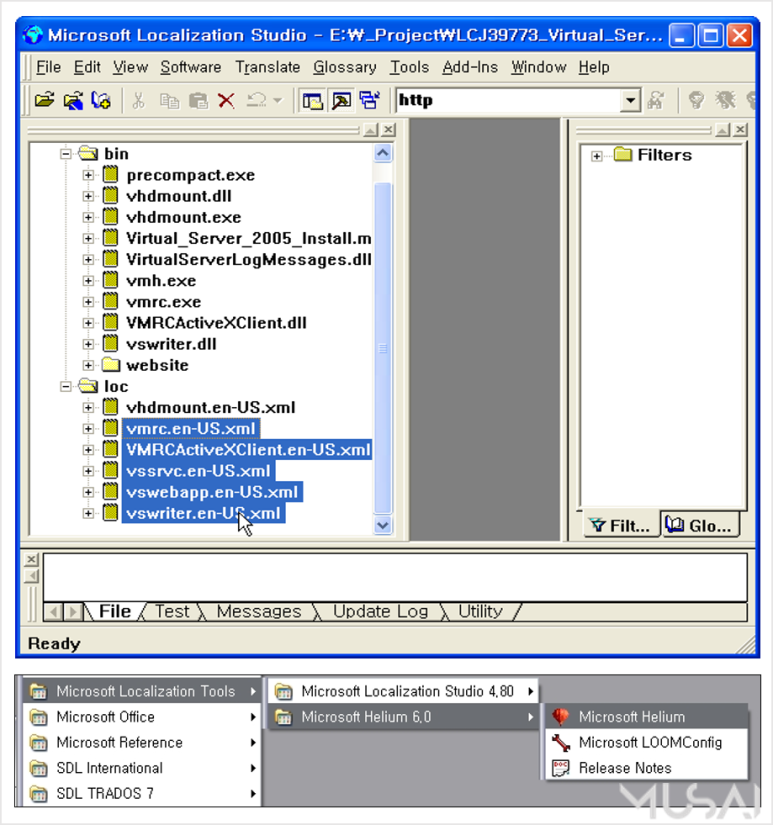Collapse the loc folder
The width and height of the screenshot is (773, 825).
(66, 387)
